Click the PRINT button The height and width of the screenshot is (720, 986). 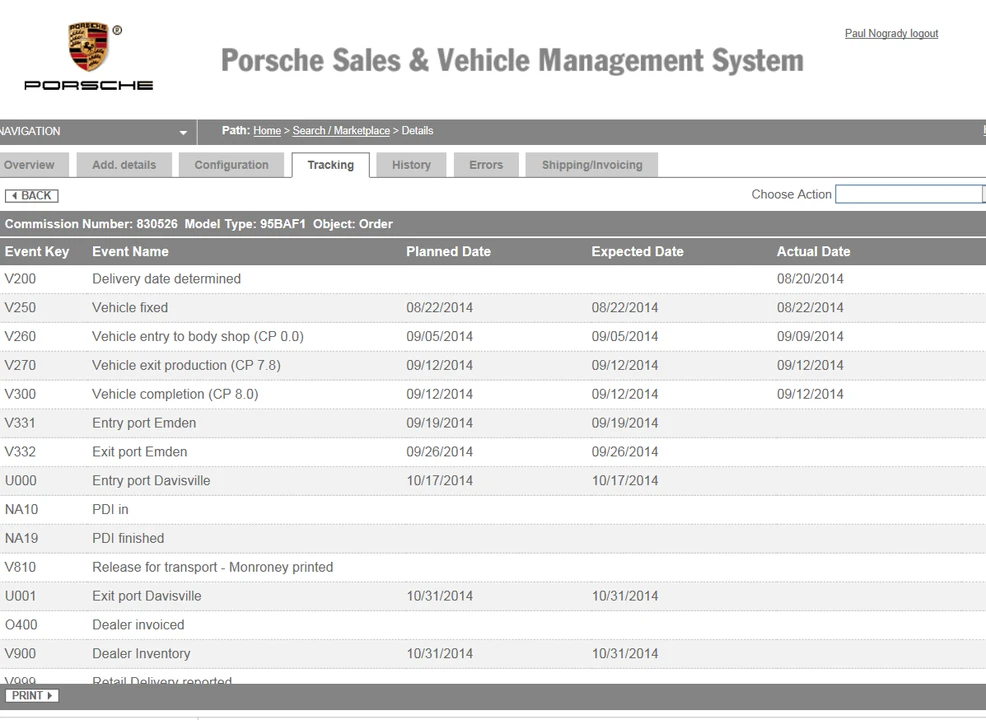click(31, 695)
